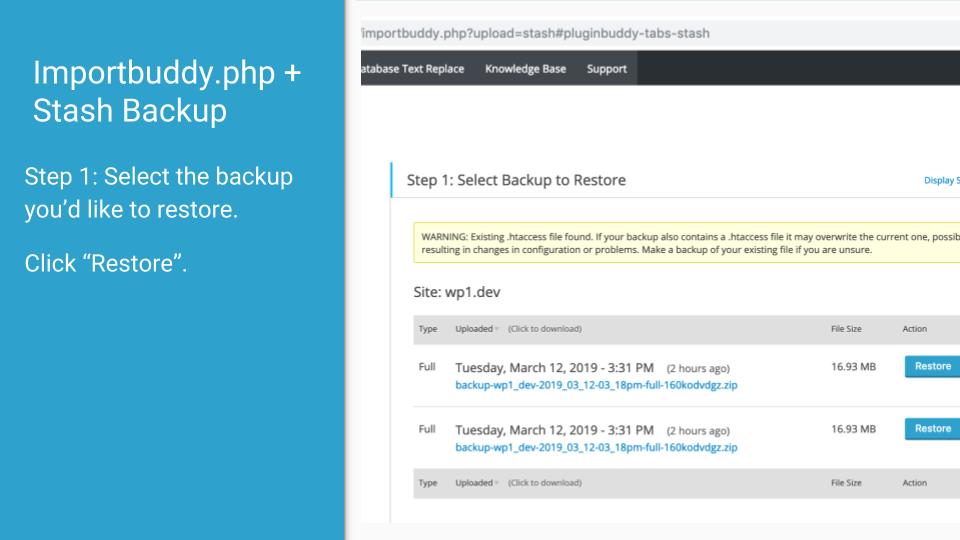Click Type in the top table header
This screenshot has width=960, height=540.
[428, 329]
